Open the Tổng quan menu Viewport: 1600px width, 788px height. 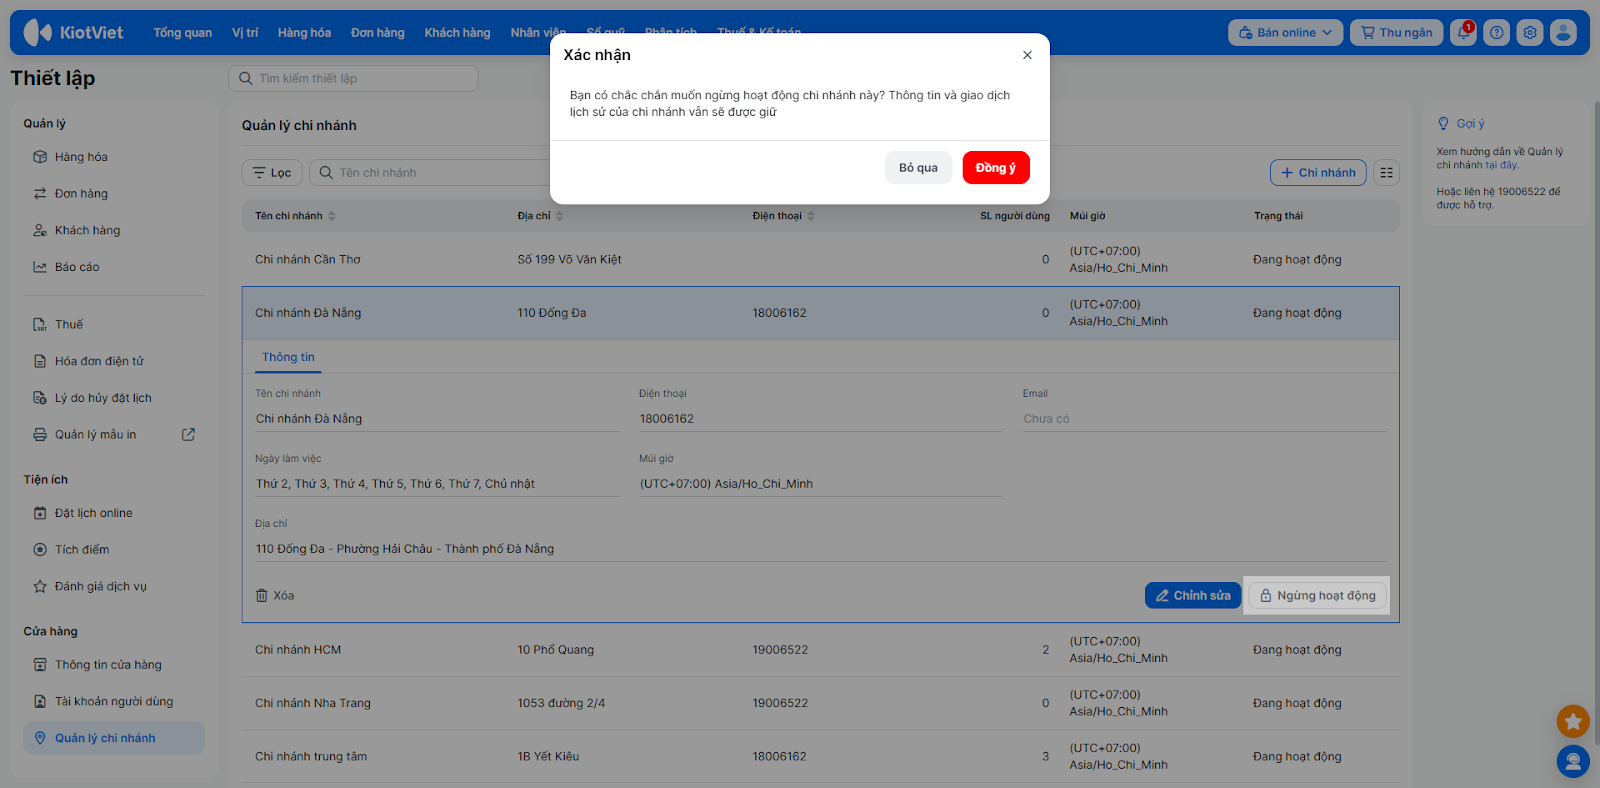[x=182, y=33]
